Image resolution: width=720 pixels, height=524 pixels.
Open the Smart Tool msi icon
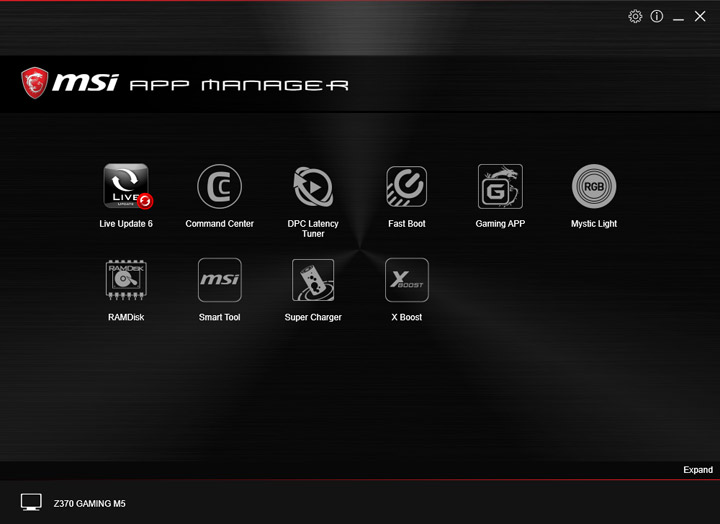pos(219,280)
